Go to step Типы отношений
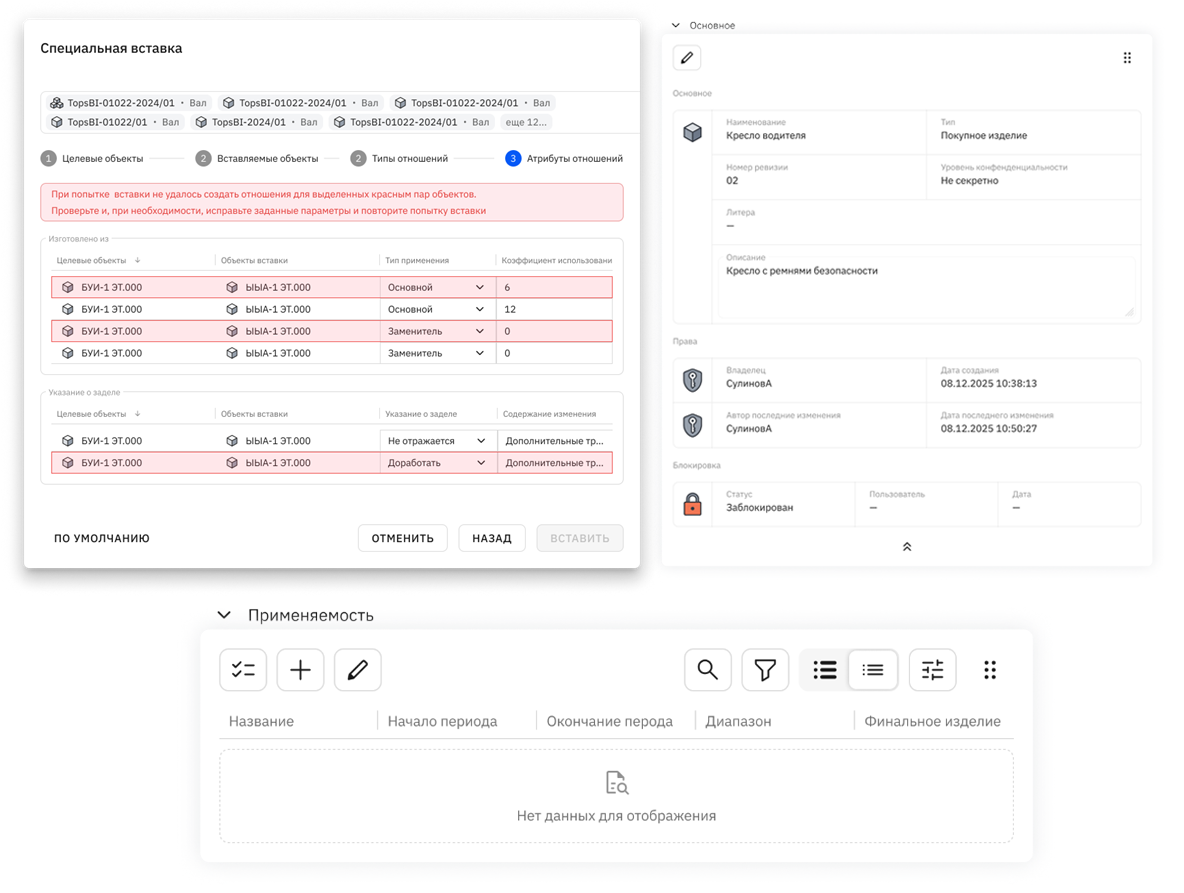 tap(399, 159)
